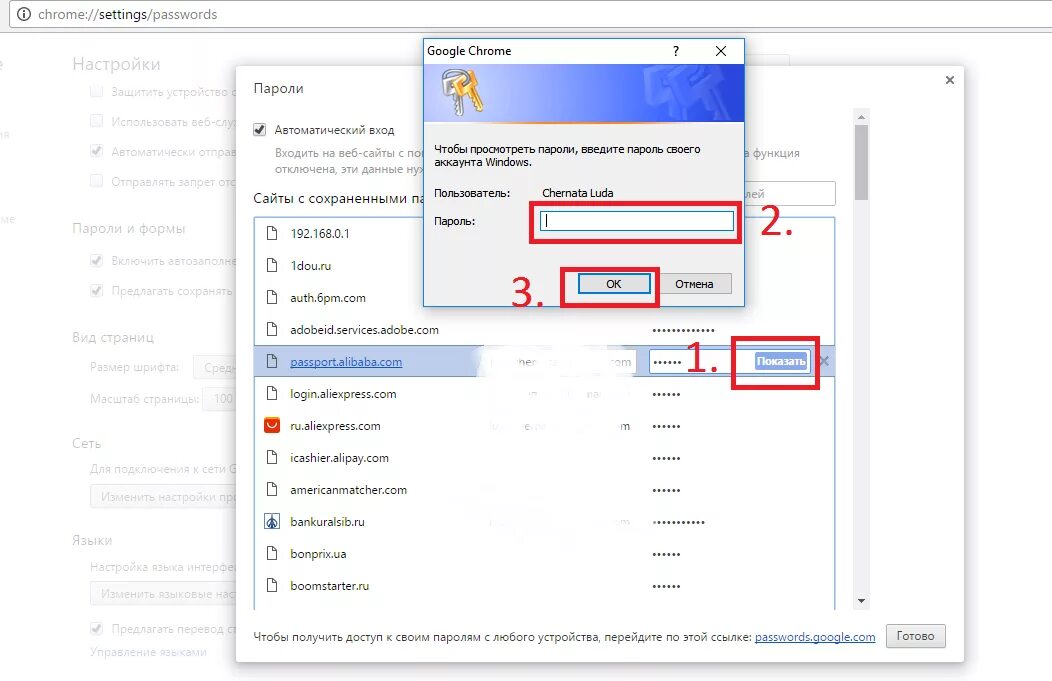This screenshot has height=681, width=1052.
Task: Select the 1dou.ru entry
Action: coord(311,266)
